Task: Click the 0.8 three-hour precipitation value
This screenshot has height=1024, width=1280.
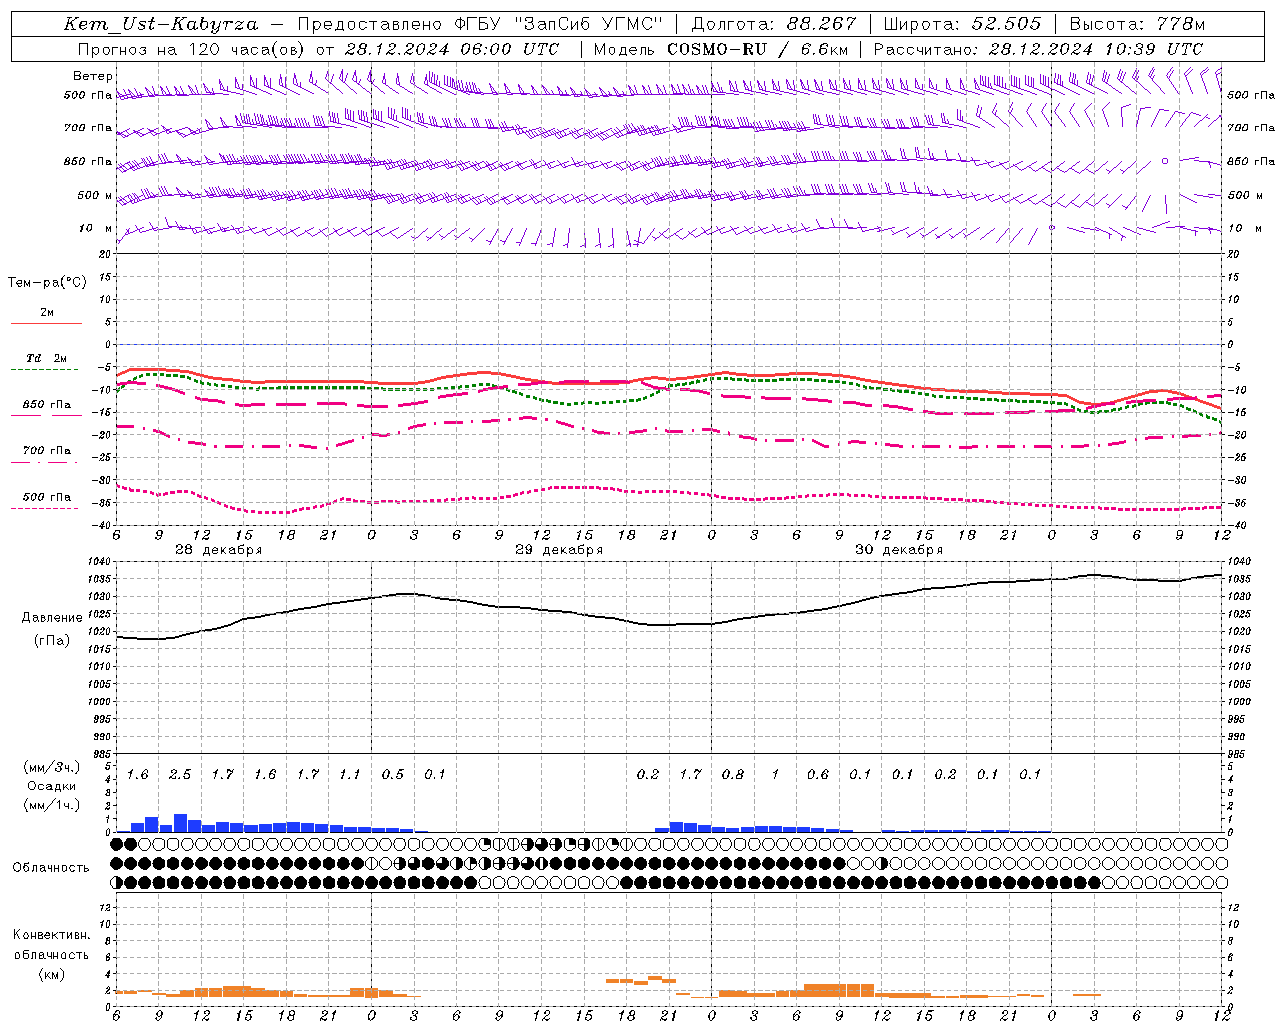Action: coord(733,775)
